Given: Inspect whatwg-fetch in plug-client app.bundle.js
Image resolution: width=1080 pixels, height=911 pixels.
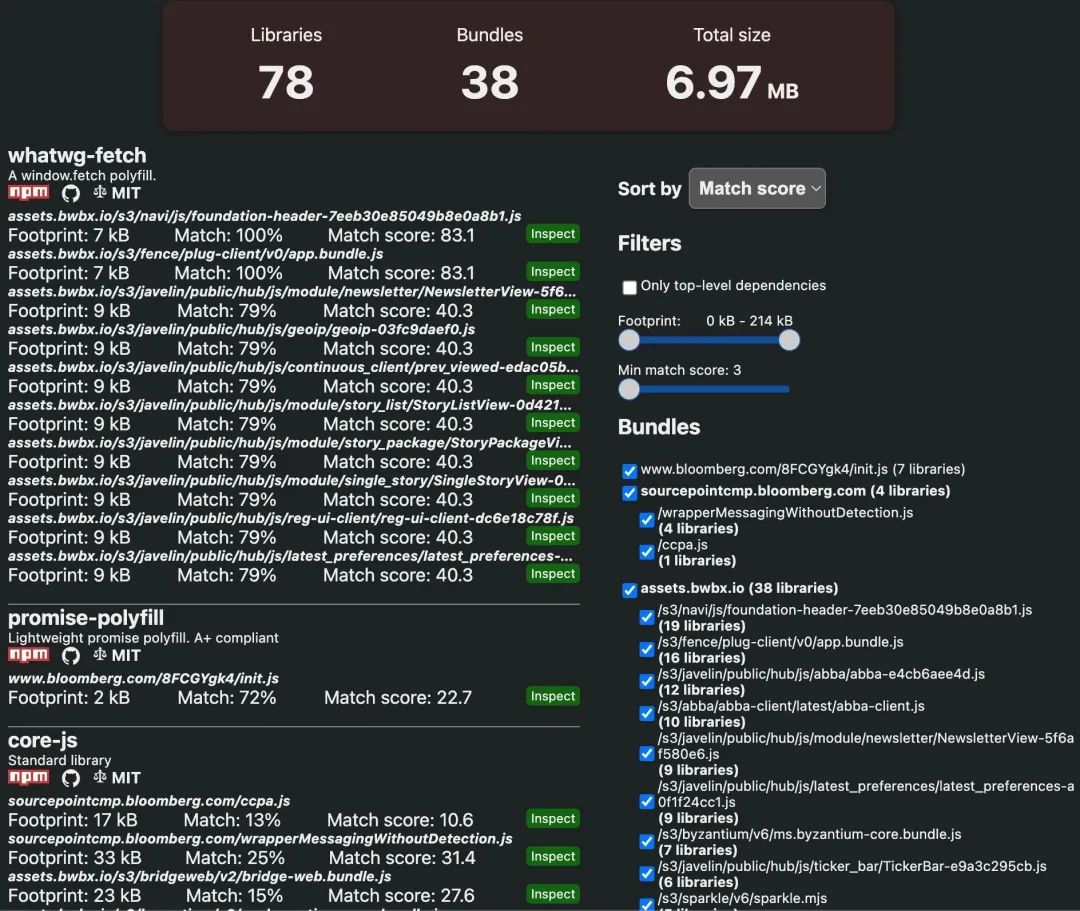Looking at the screenshot, I should pos(552,272).
